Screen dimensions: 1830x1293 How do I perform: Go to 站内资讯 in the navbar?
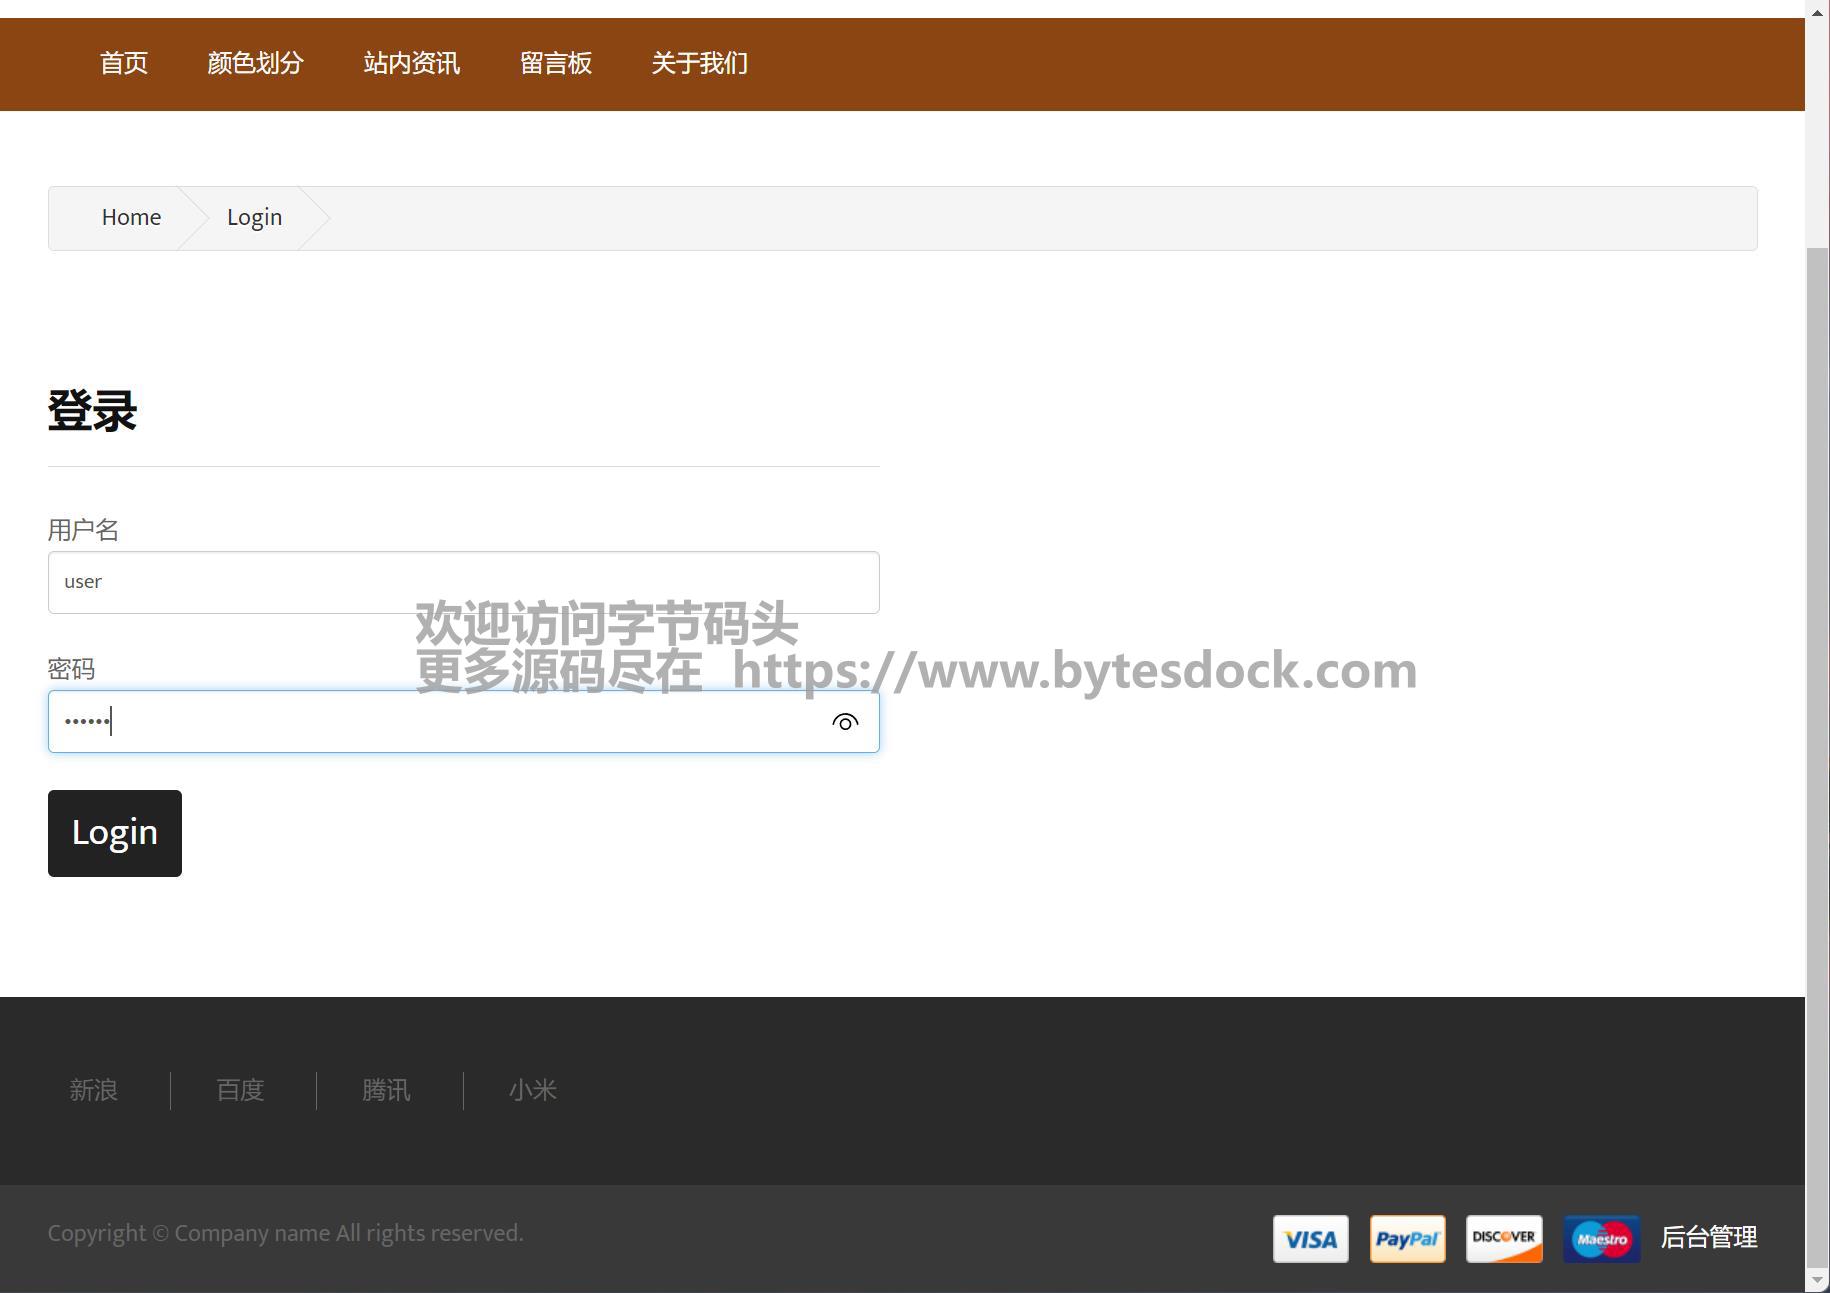(411, 64)
